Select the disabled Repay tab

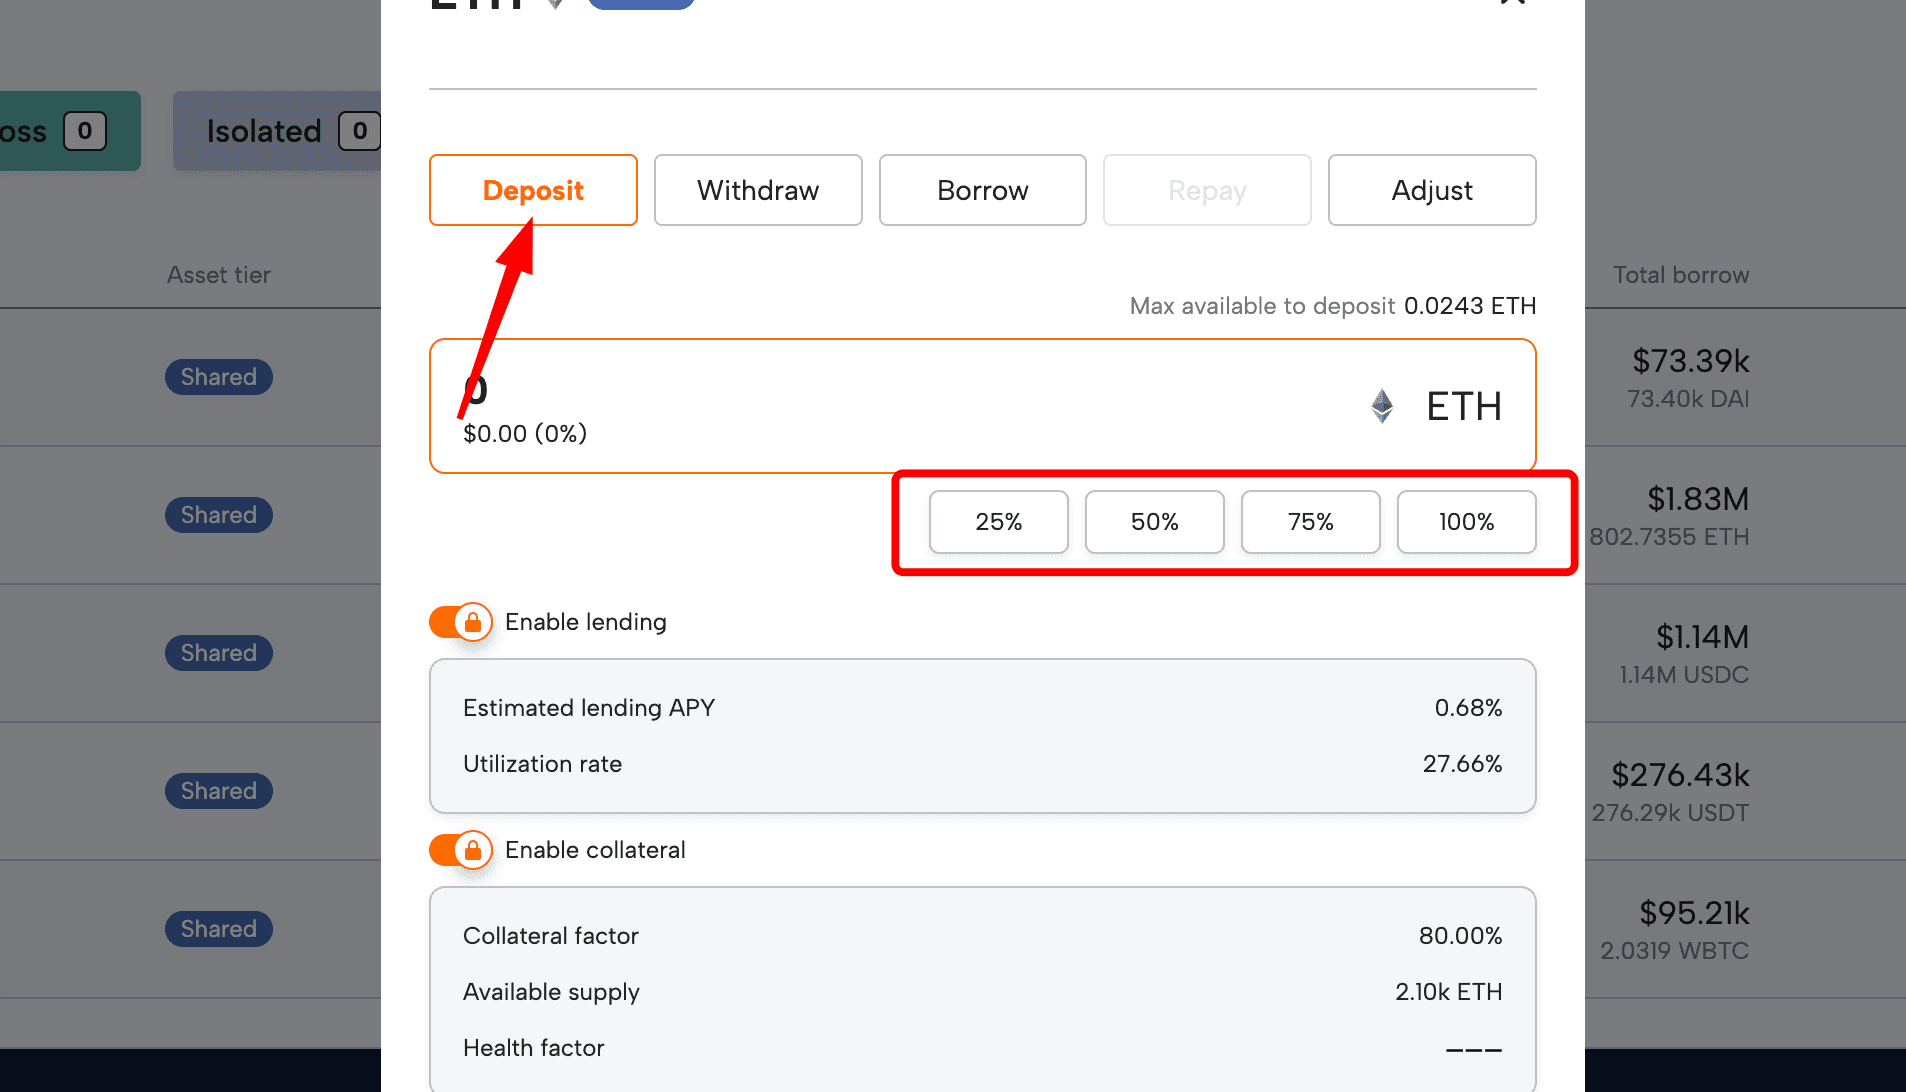pyautogui.click(x=1207, y=190)
